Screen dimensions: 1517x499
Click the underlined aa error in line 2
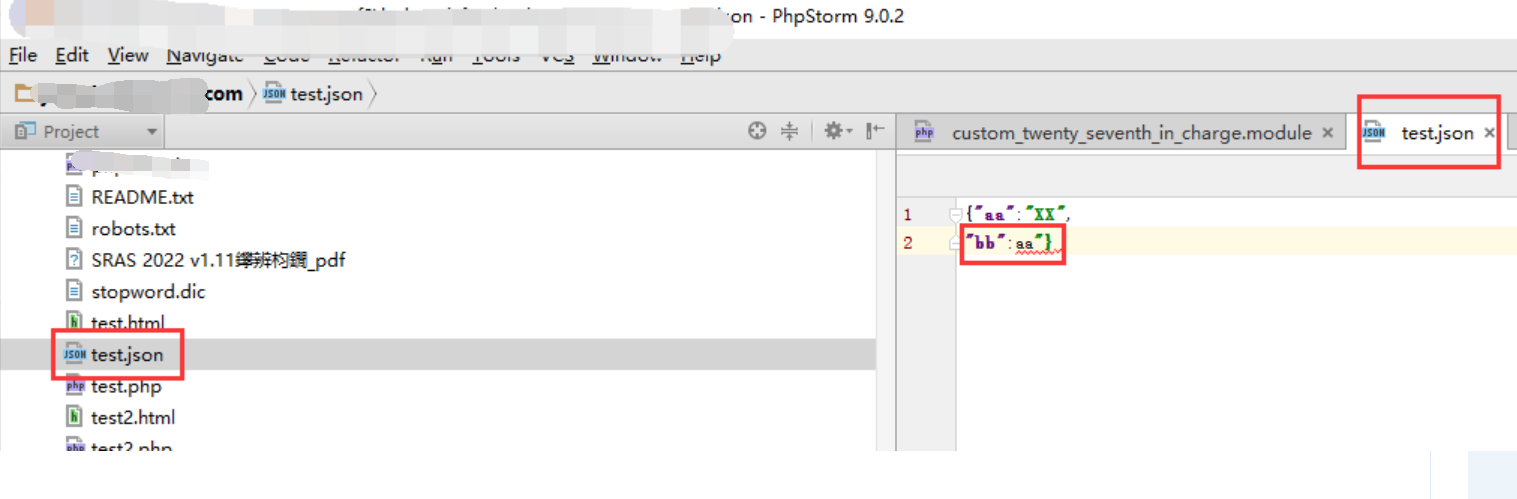pyautogui.click(x=1024, y=244)
